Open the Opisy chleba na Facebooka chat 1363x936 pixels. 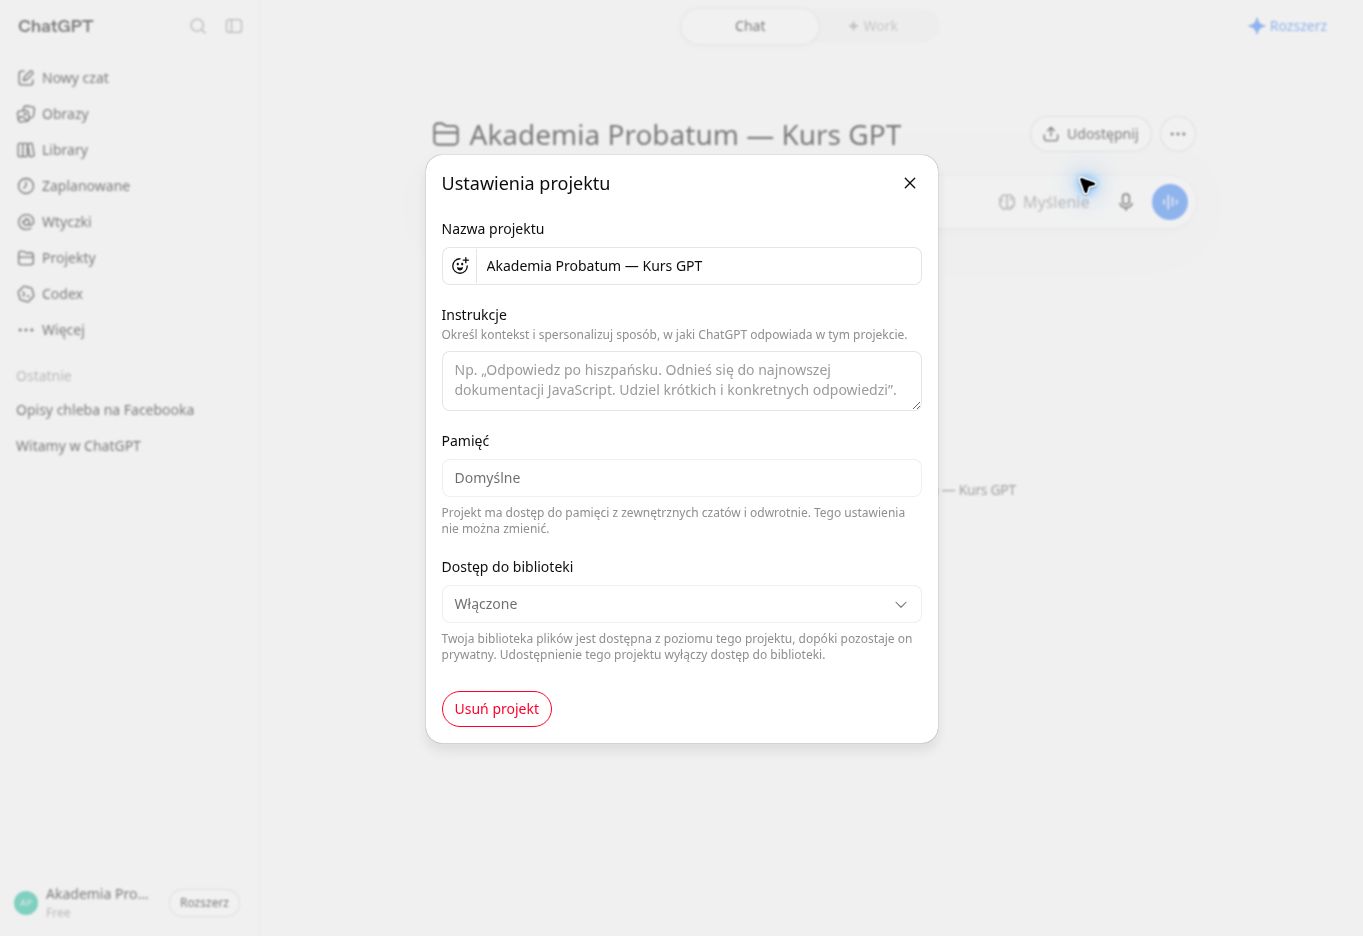coord(105,410)
